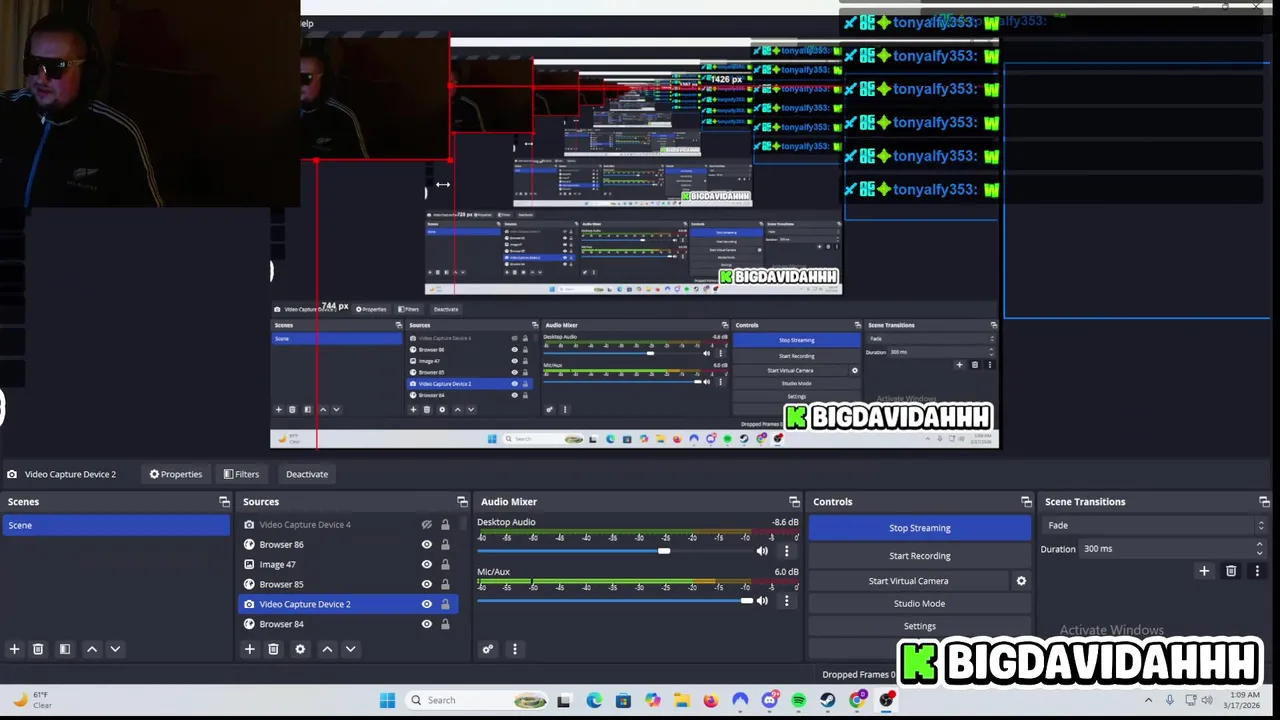The width and height of the screenshot is (1280, 720).
Task: Open Settings in Controls panel
Action: coord(920,627)
